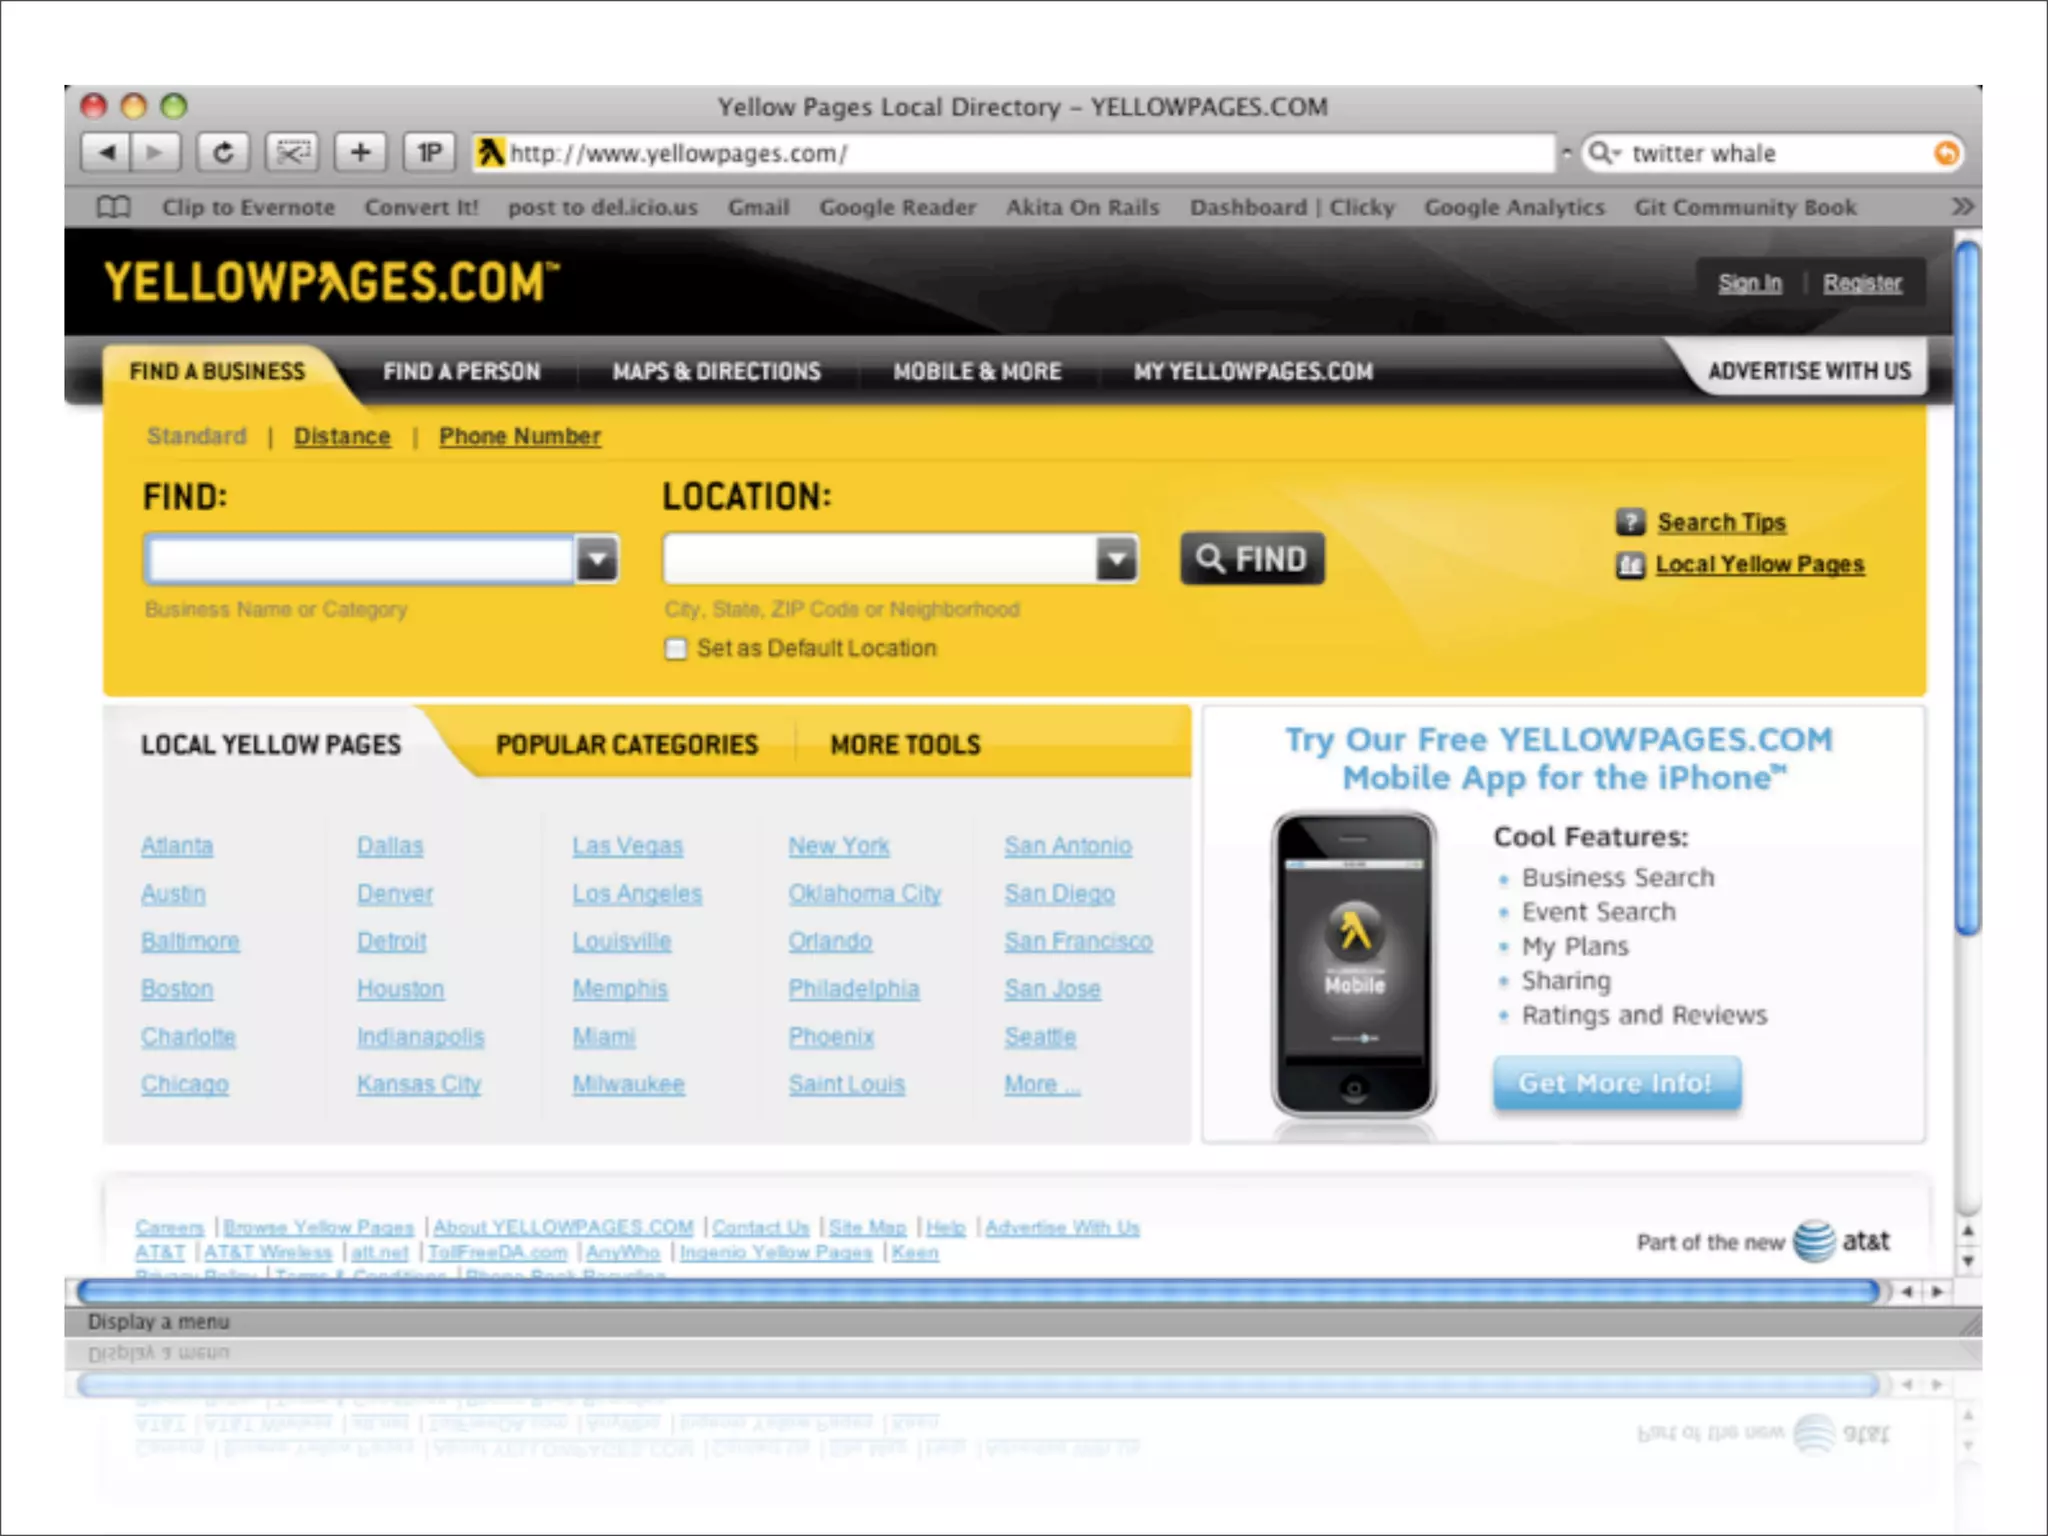Open the San Francisco city link
The height and width of the screenshot is (1536, 2048).
[x=1078, y=942]
